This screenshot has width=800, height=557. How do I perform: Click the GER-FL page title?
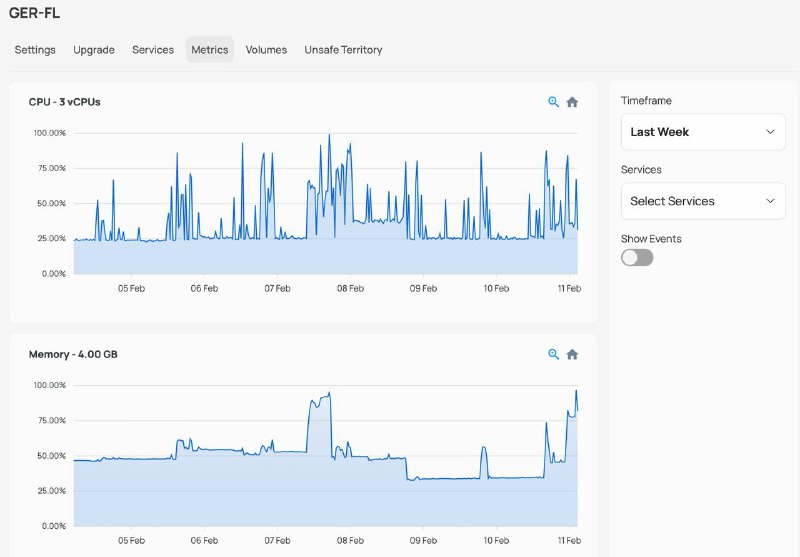(34, 14)
